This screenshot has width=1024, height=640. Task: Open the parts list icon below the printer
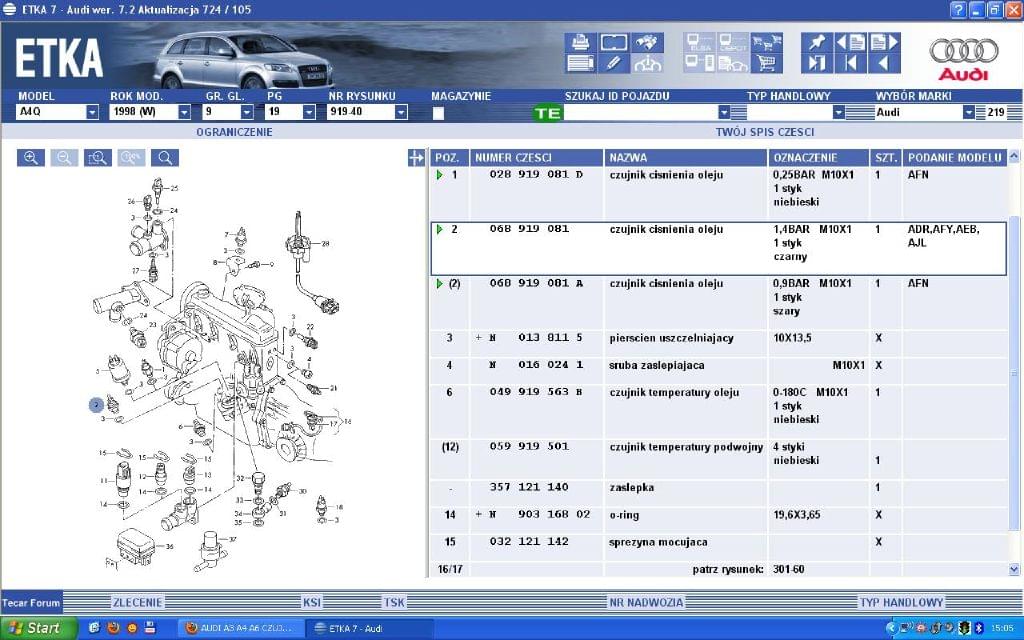580,63
